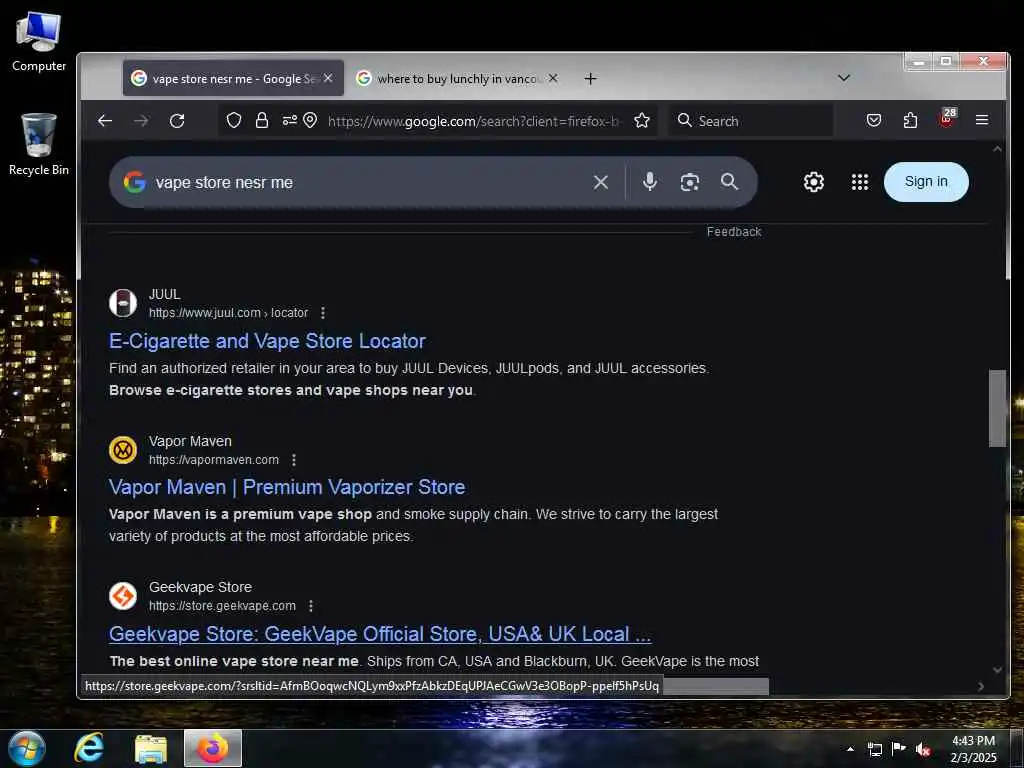Click the vapormaven.com URL text
The image size is (1024, 768).
pyautogui.click(x=214, y=460)
